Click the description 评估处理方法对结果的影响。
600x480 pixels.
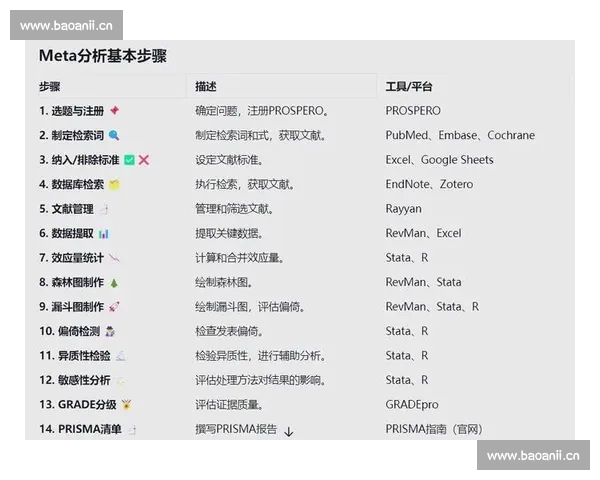261,380
